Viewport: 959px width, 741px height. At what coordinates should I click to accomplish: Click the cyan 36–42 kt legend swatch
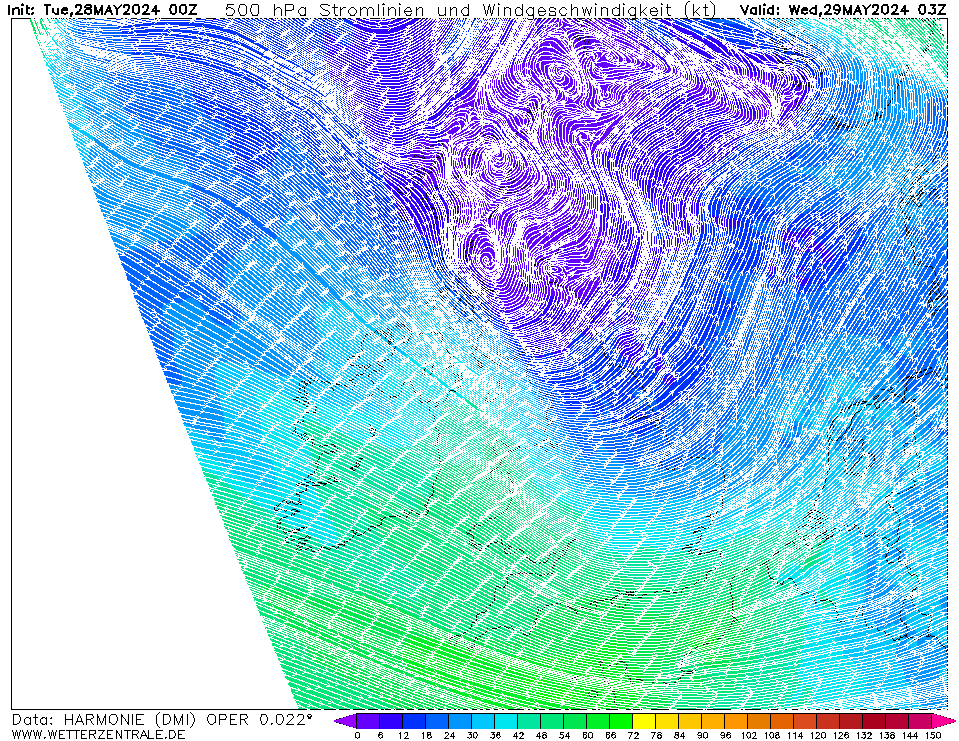(x=506, y=721)
